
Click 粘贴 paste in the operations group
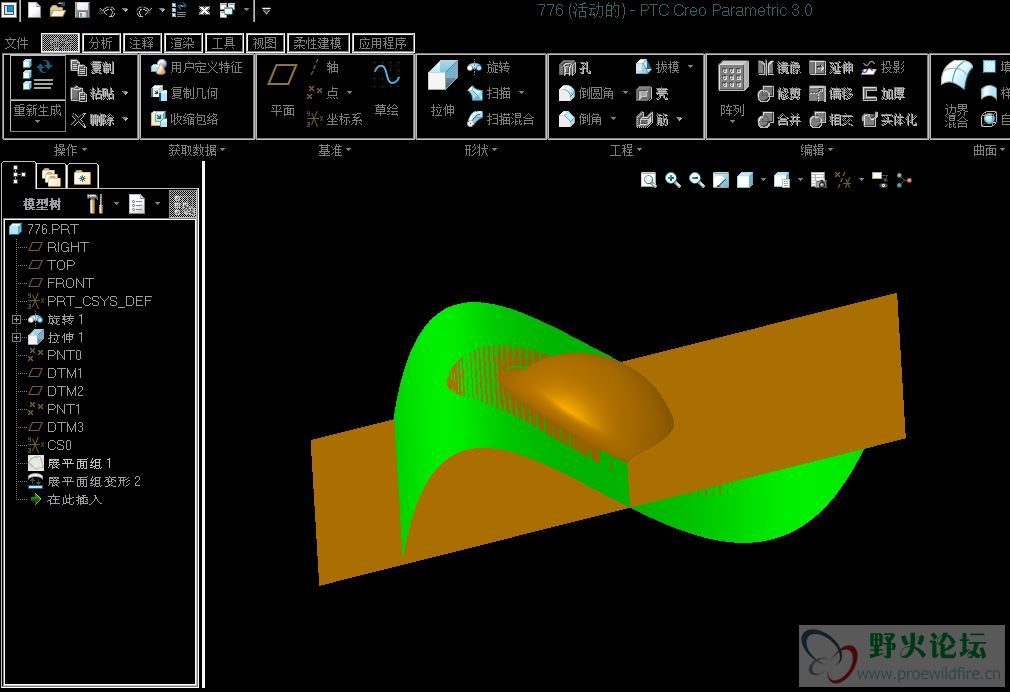[x=92, y=93]
